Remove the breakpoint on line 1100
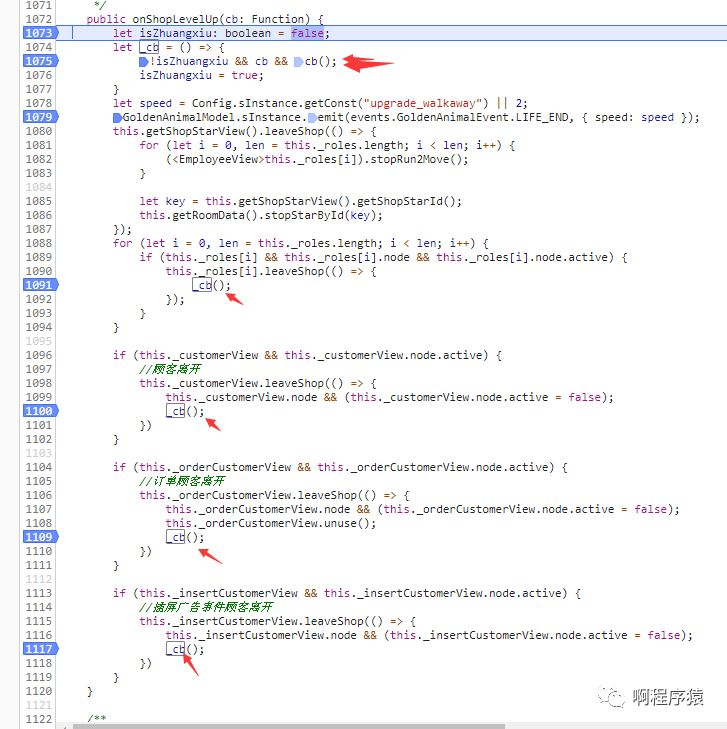The image size is (727, 729). (40, 411)
